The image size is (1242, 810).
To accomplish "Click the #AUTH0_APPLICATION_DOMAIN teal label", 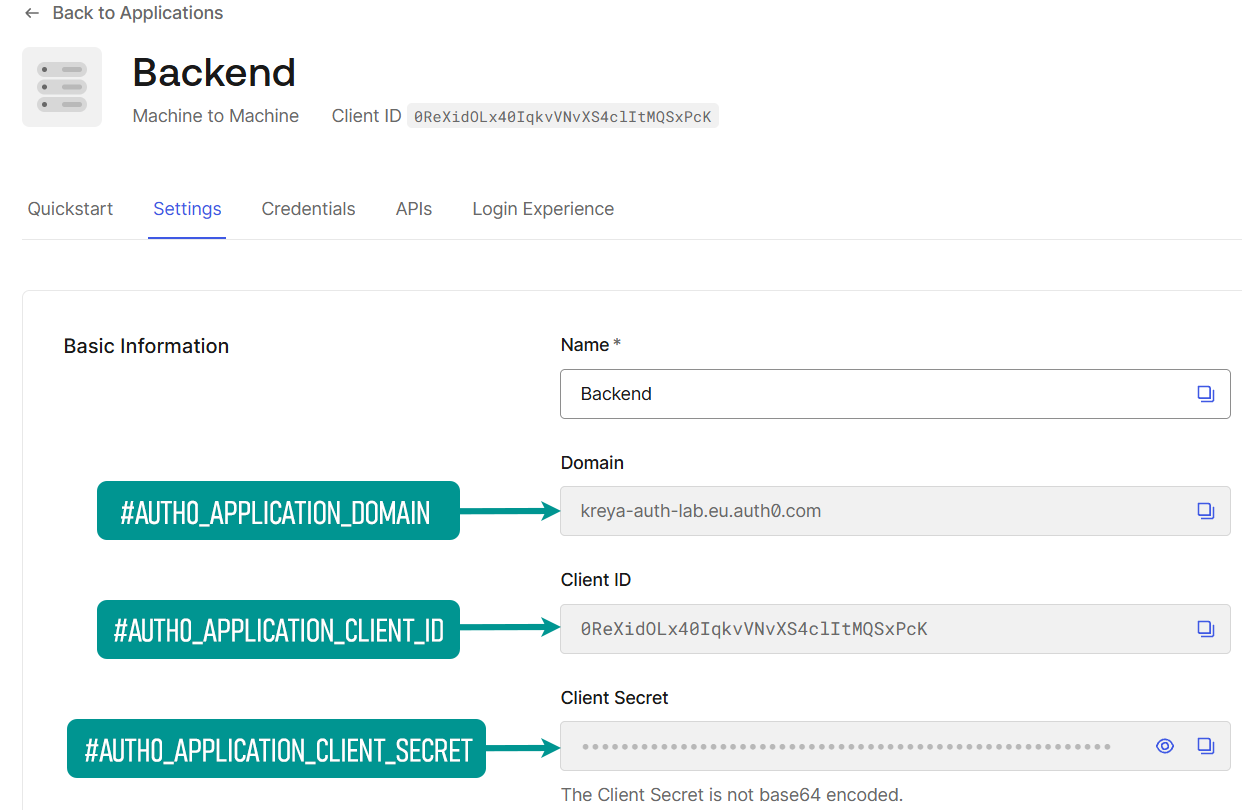I will [277, 511].
